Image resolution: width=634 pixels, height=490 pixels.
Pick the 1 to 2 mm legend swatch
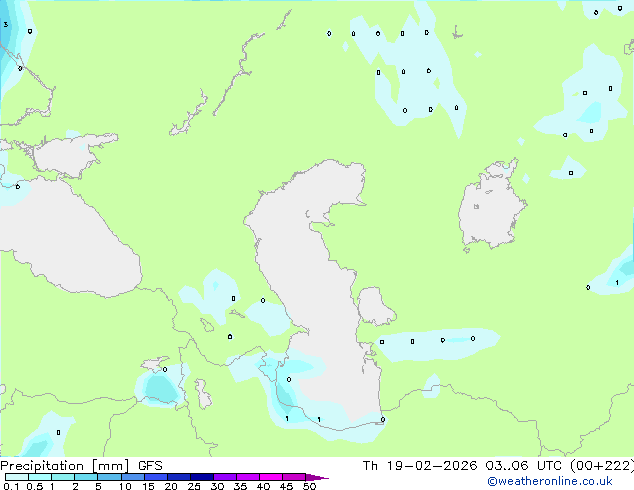coord(63,477)
